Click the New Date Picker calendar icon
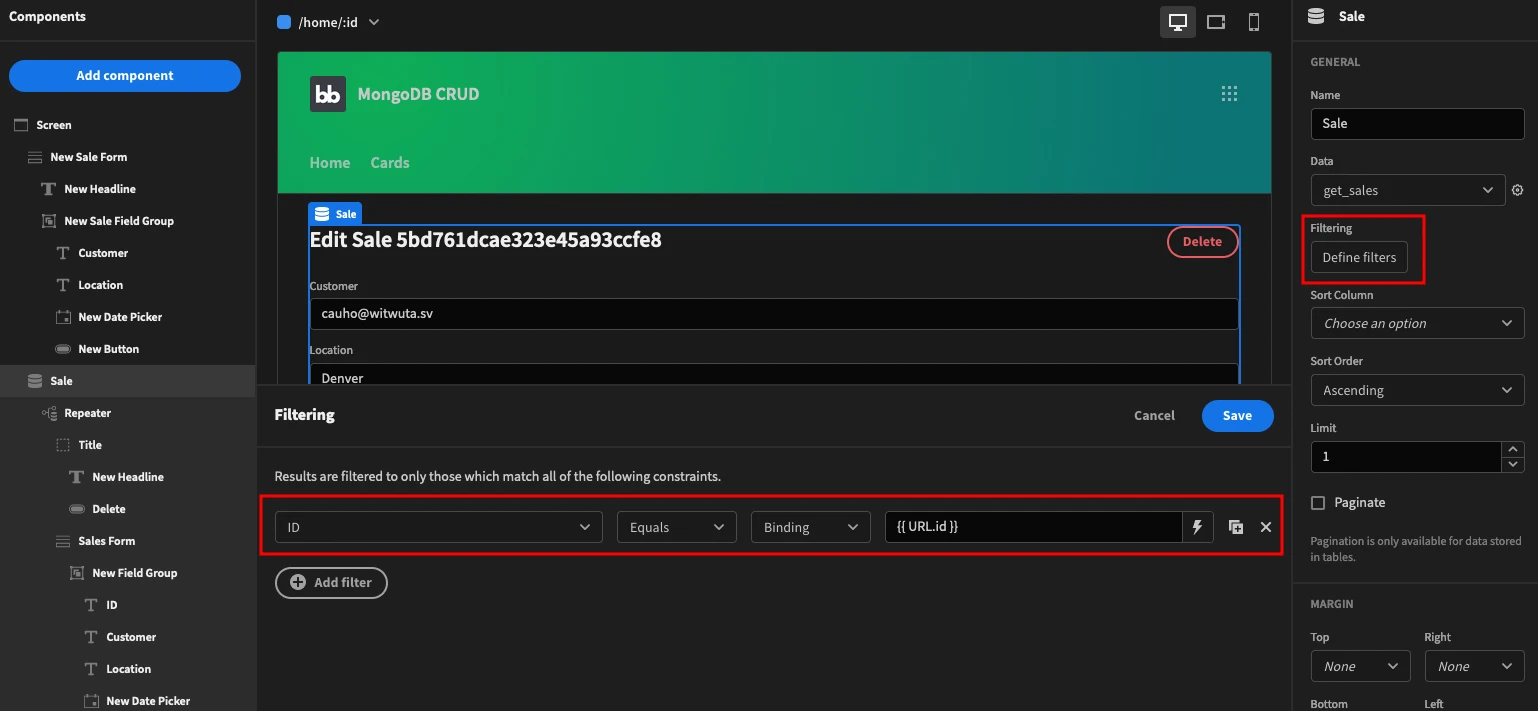The height and width of the screenshot is (711, 1538). 63,317
